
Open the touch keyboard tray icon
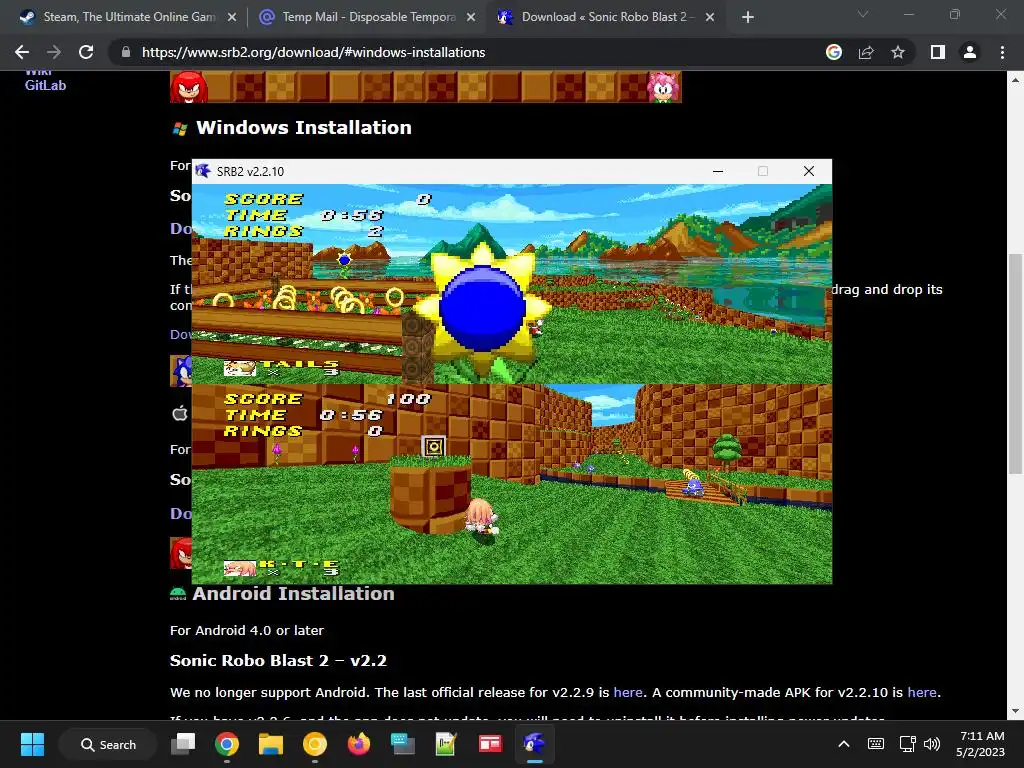[876, 744]
